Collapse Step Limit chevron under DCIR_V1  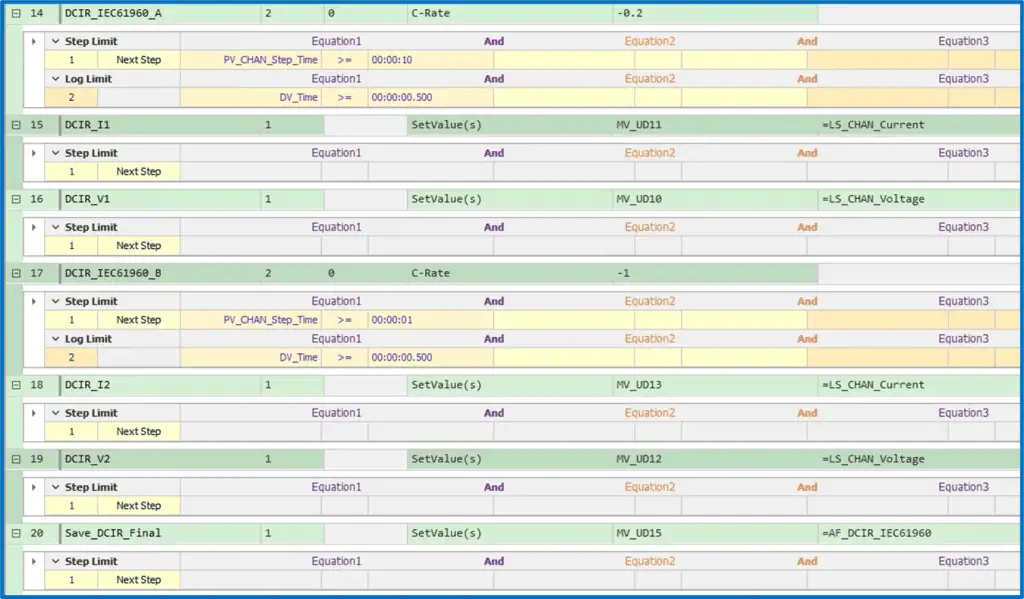click(x=56, y=227)
